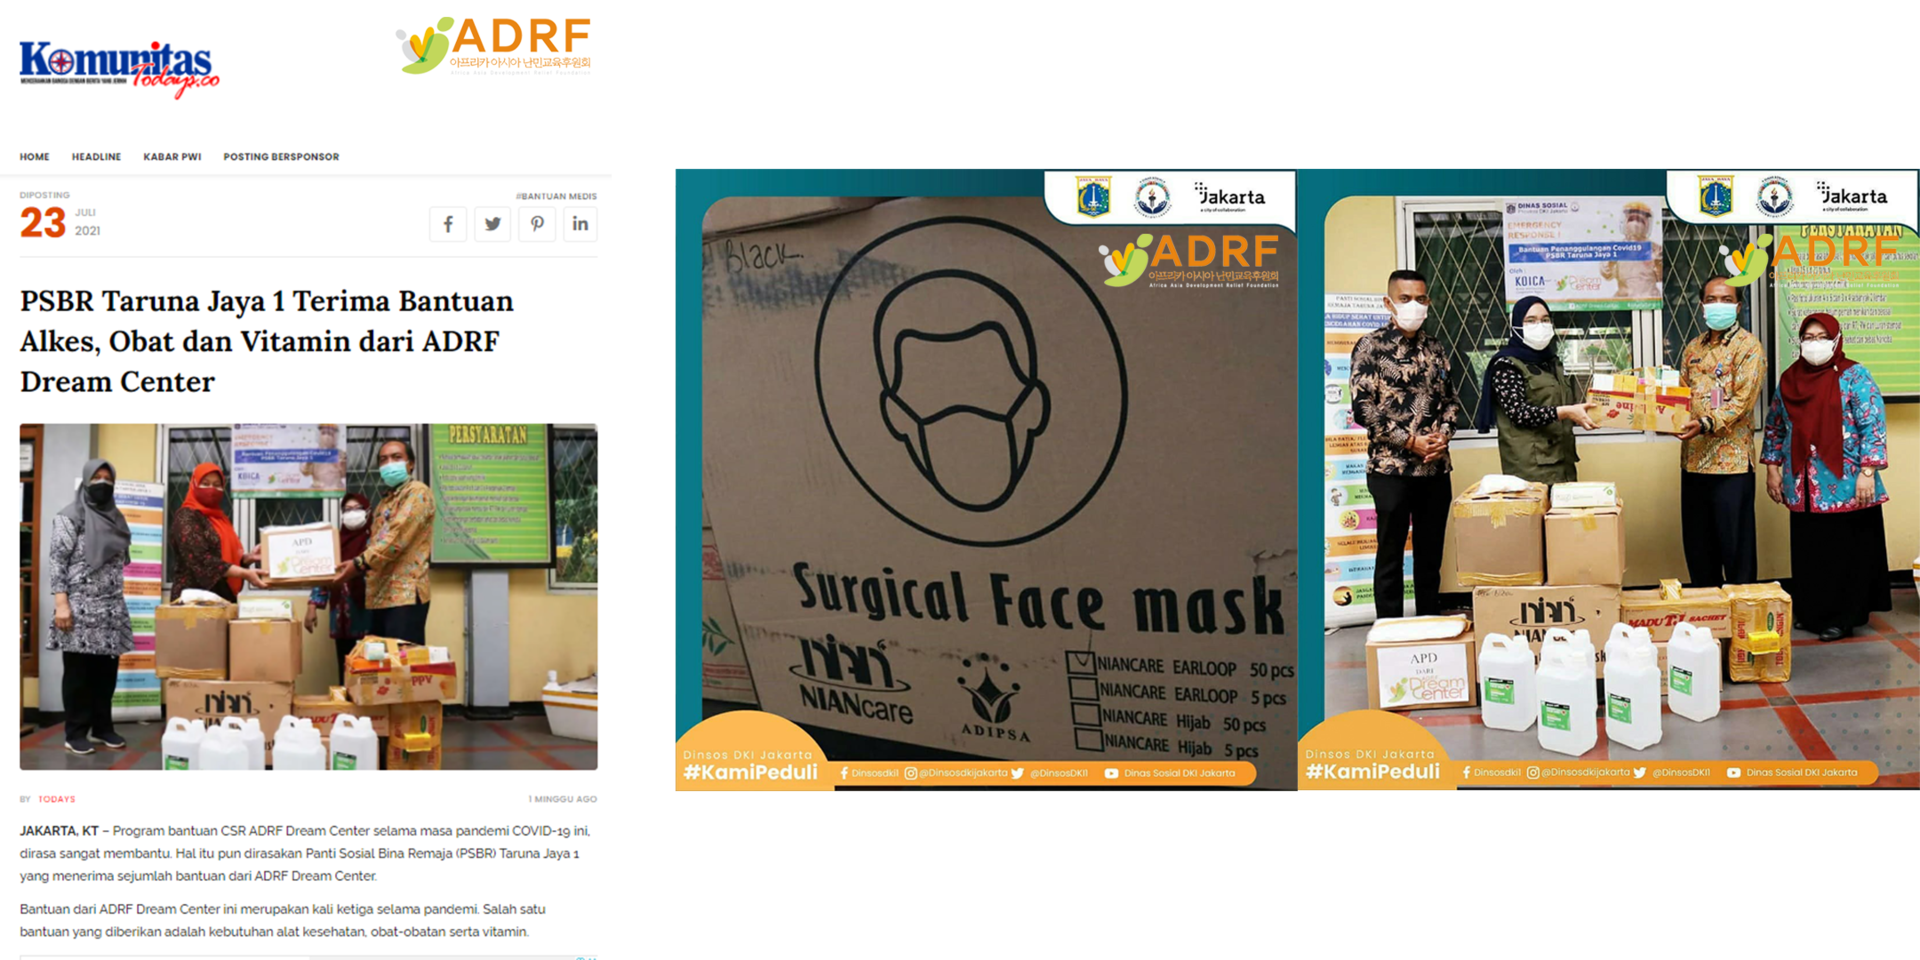
Task: Open POSTING BERSPONSOR menu item
Action: click(x=281, y=157)
